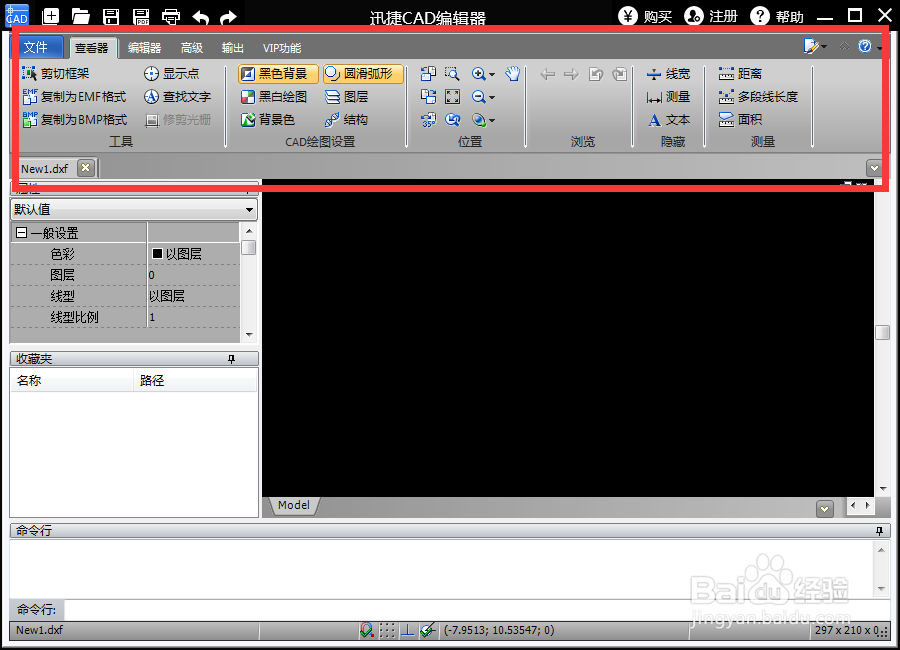Select the 面积 area measure tool
Screen dimensions: 900x650
(x=740, y=119)
